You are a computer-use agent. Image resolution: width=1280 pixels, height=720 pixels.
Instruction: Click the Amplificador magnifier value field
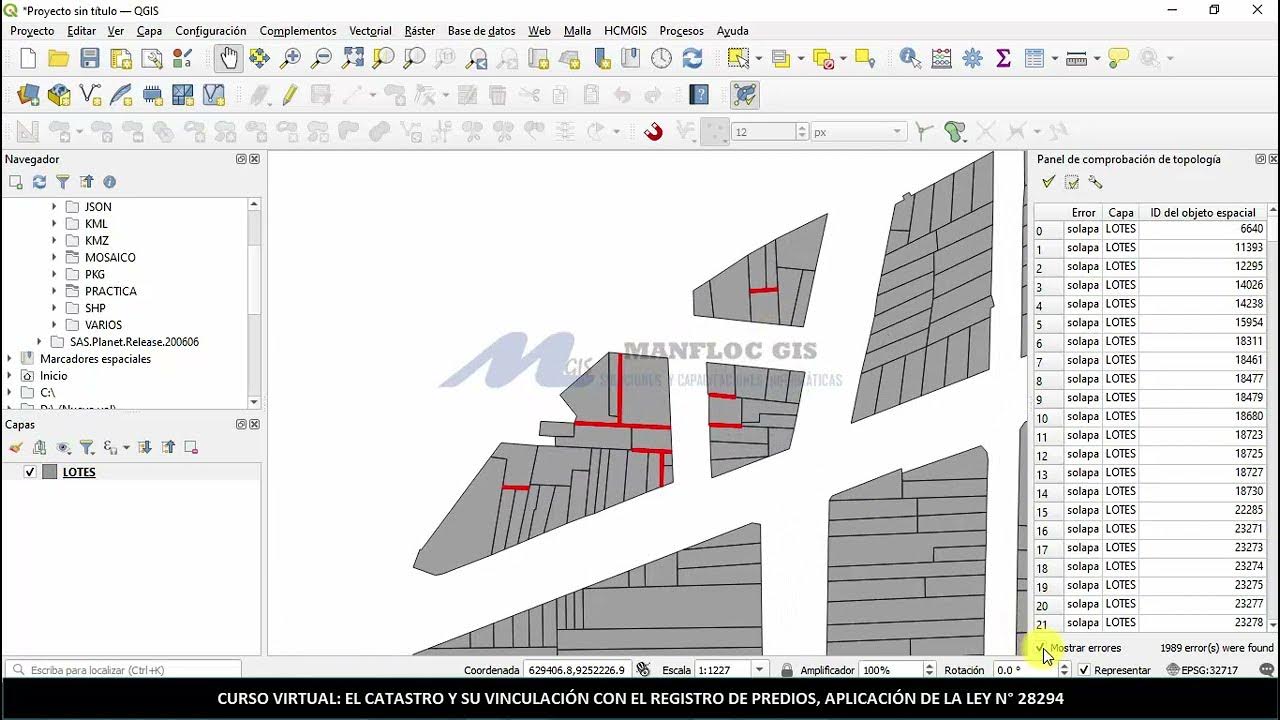coord(890,670)
